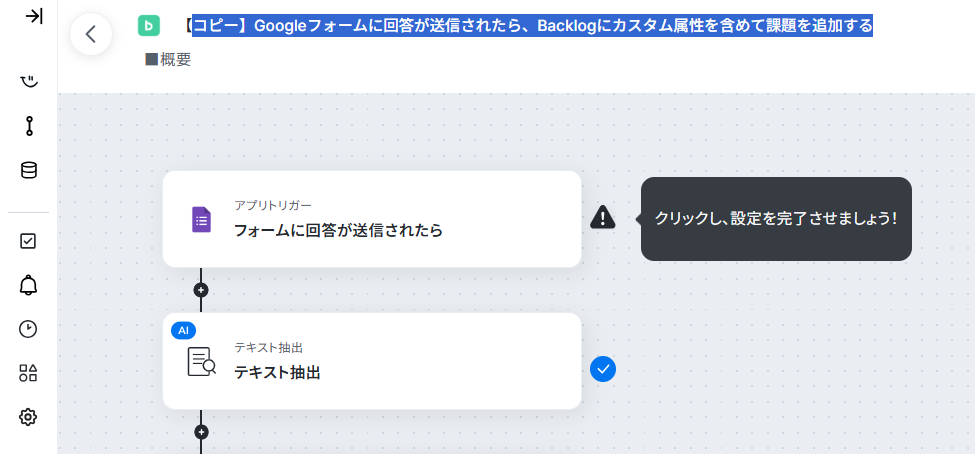Open the flow connector sidebar icon
Viewport: 975px width, 454px height.
pos(29,126)
